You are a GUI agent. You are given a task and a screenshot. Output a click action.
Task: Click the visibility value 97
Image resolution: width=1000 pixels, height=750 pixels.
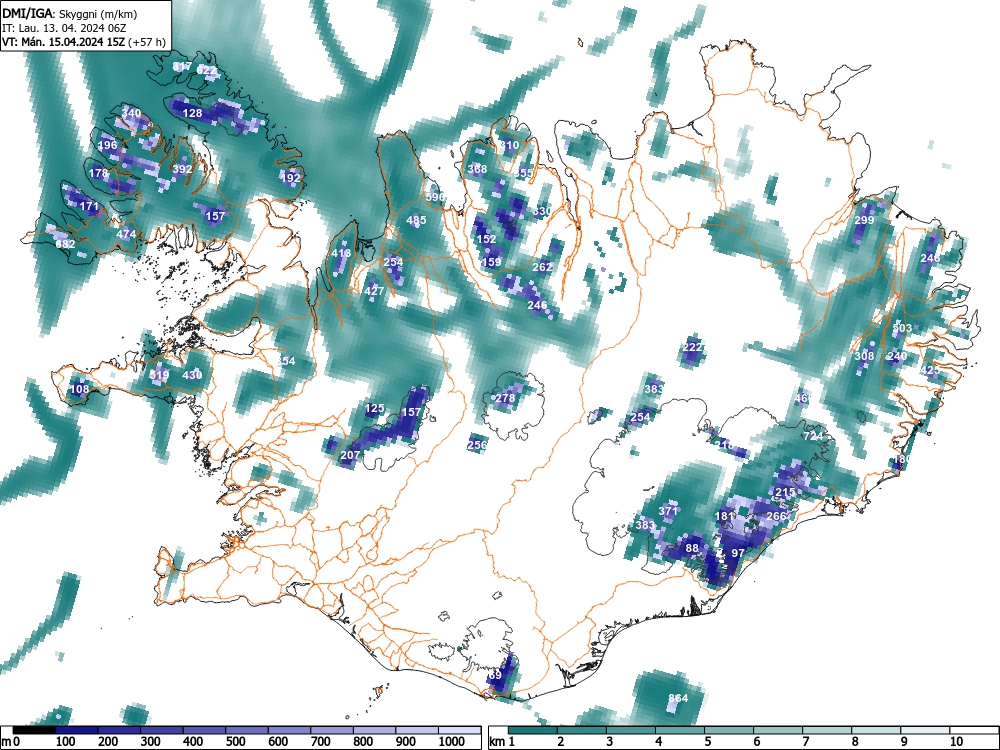click(x=738, y=553)
